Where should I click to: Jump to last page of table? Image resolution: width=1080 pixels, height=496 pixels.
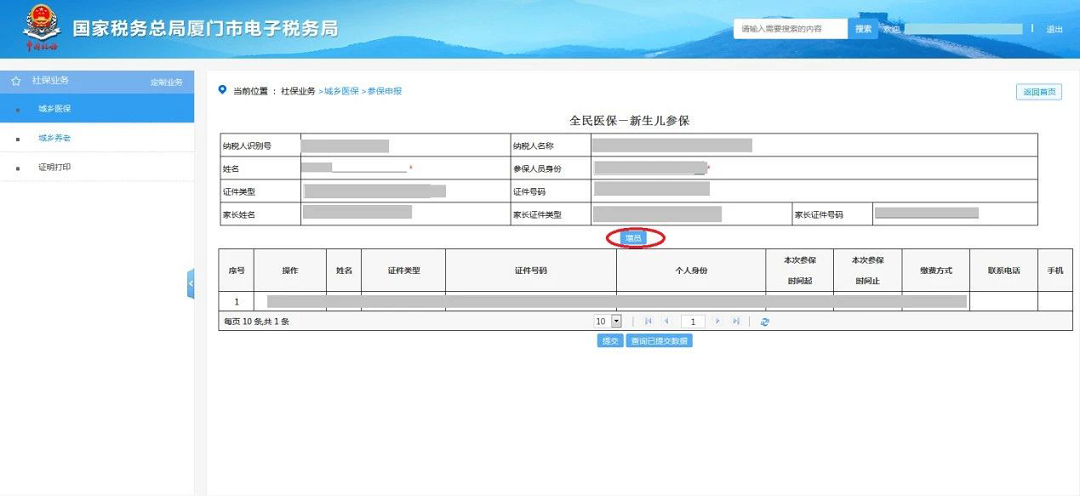[x=736, y=321]
